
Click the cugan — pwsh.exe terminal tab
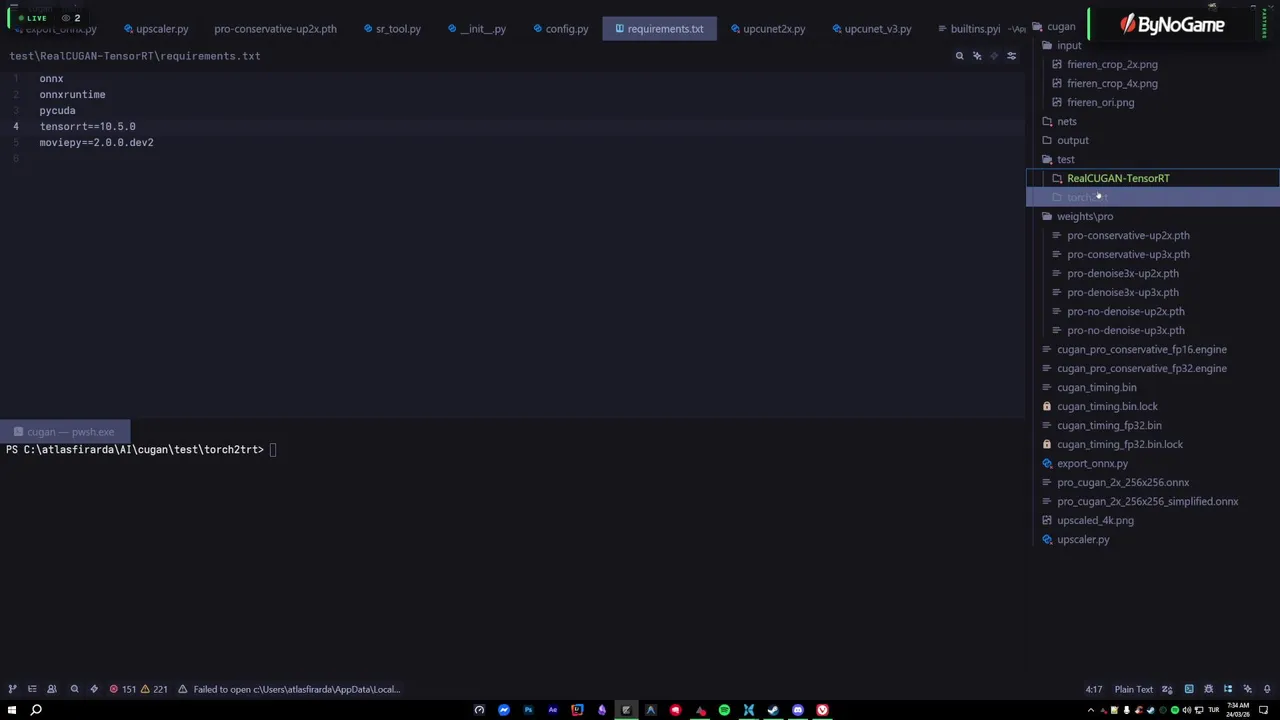[64, 432]
